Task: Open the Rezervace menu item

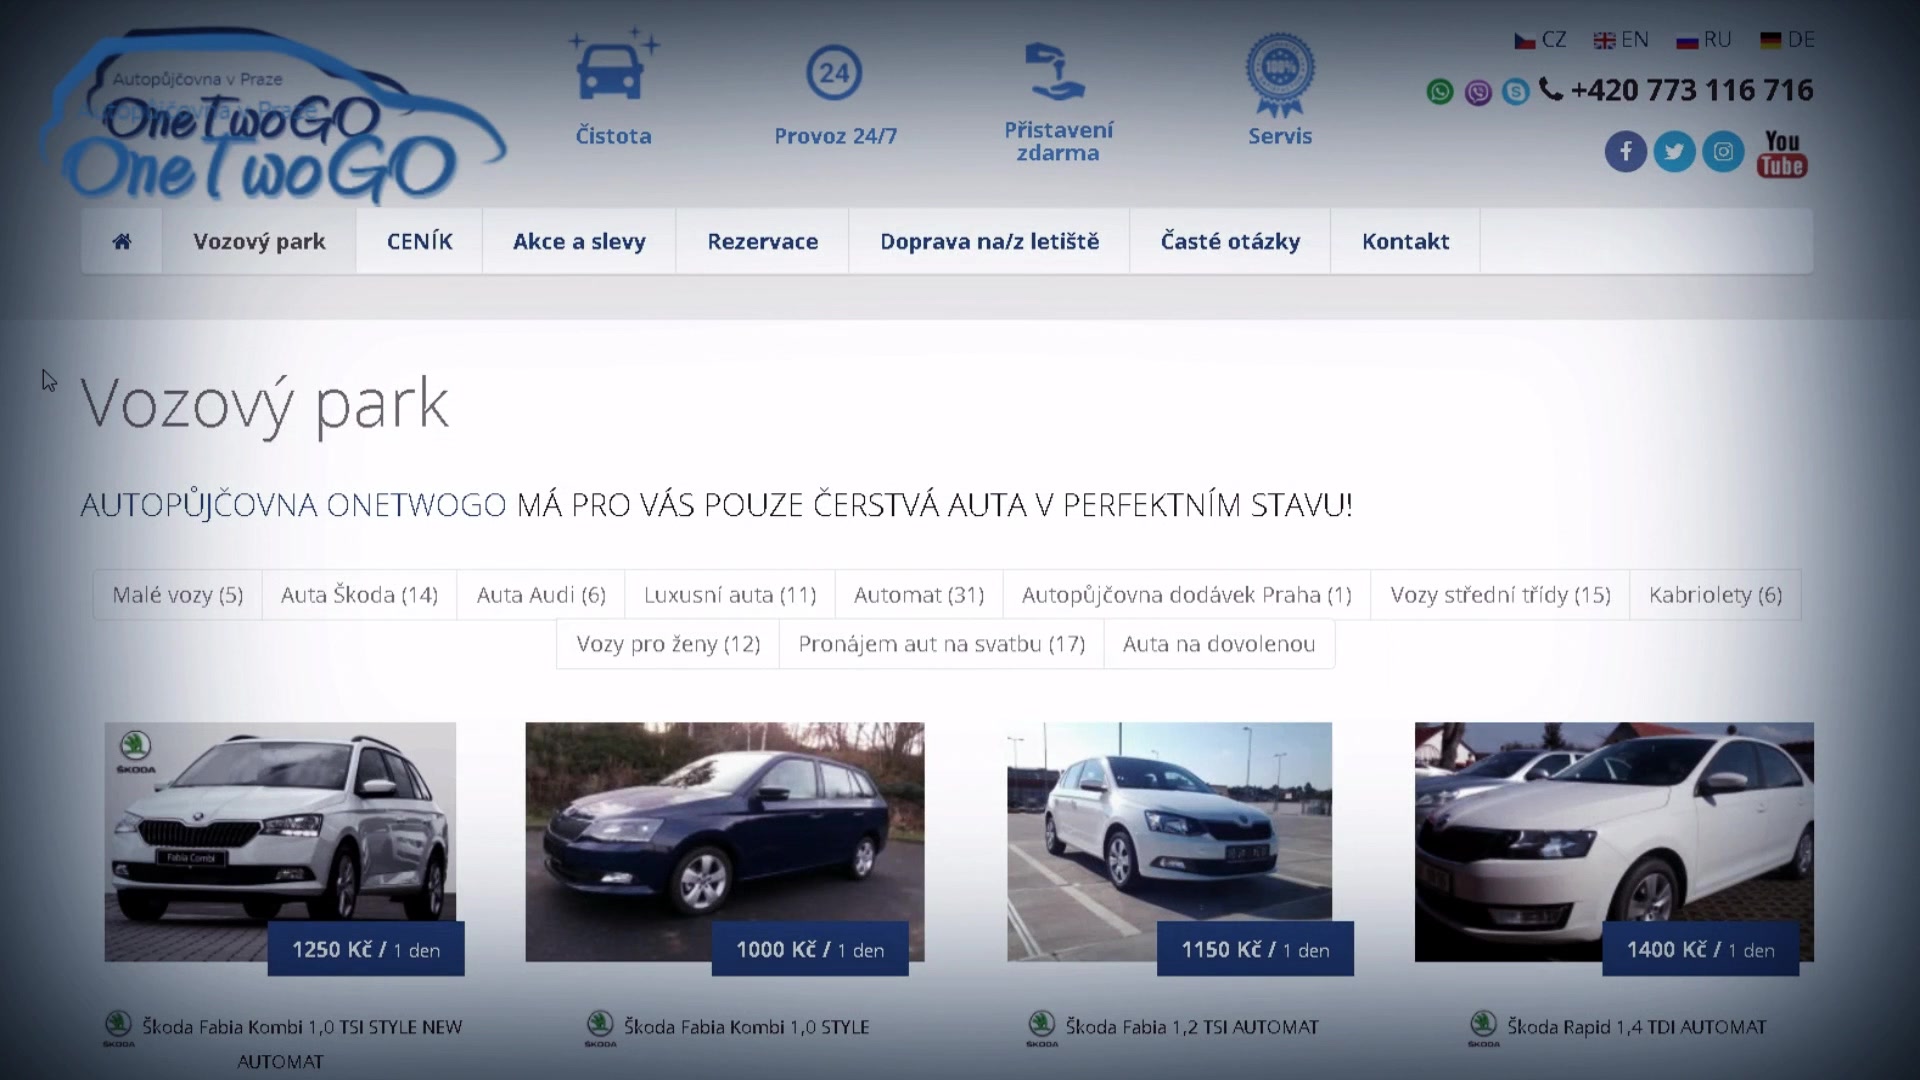Action: click(x=763, y=241)
